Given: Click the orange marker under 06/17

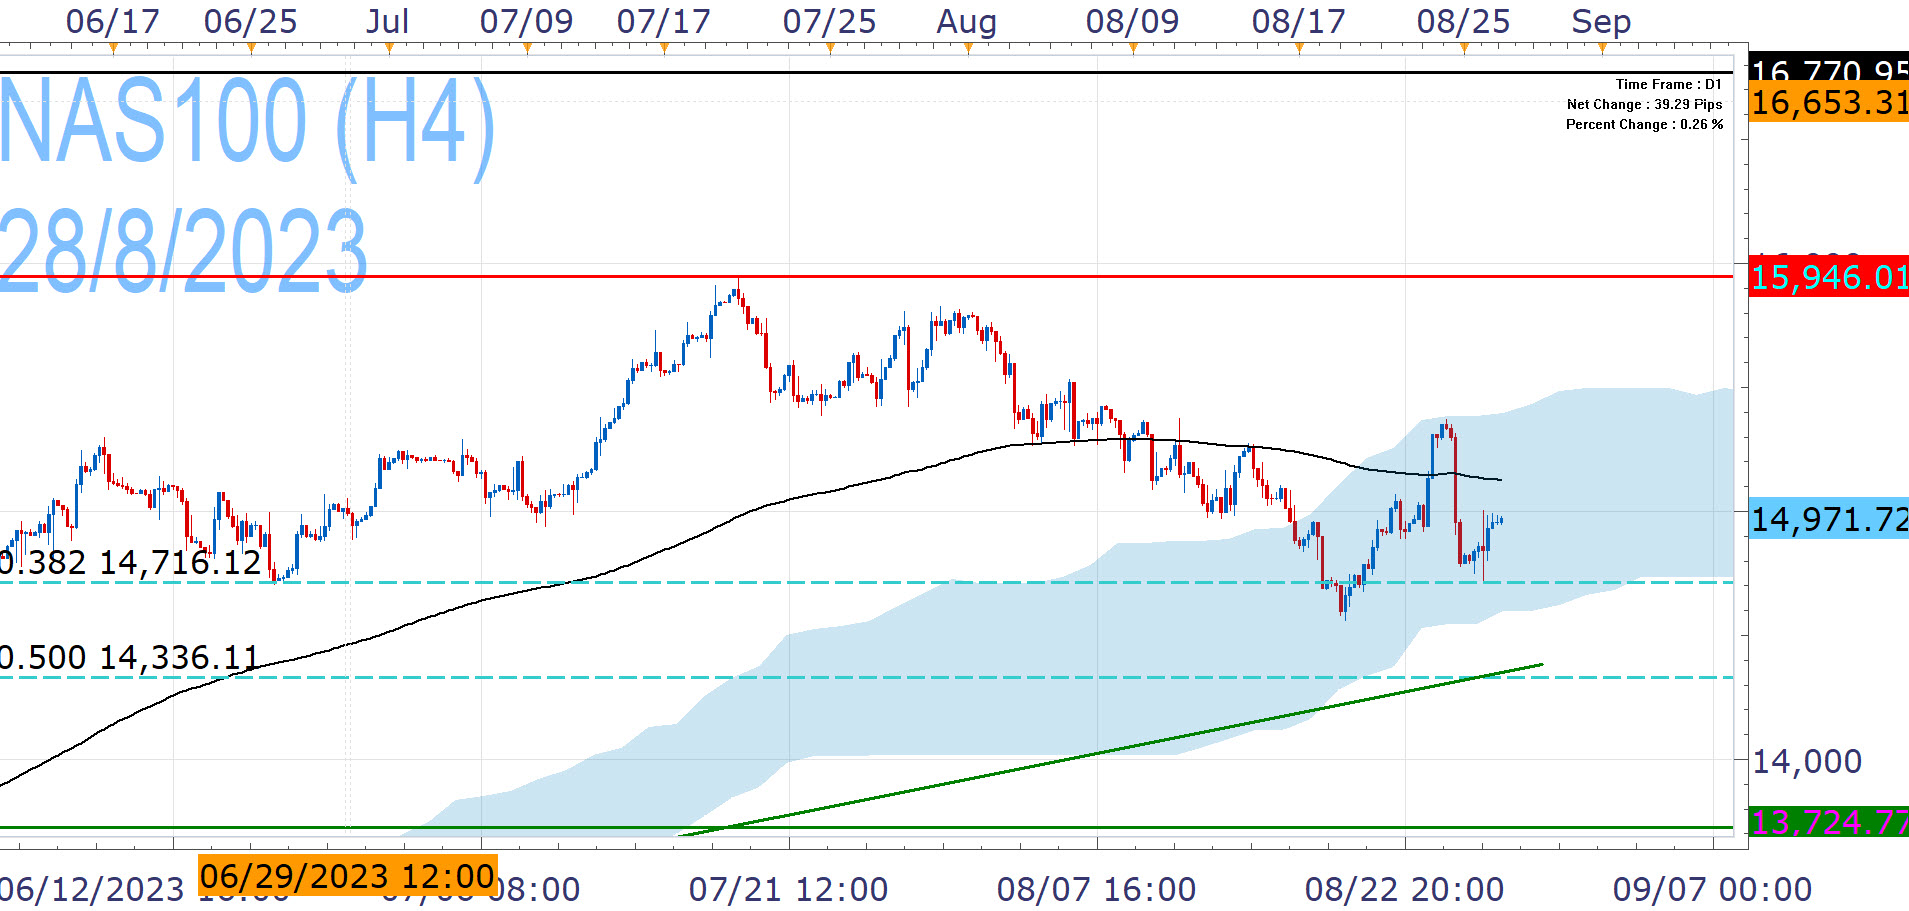Looking at the screenshot, I should pos(113,48).
